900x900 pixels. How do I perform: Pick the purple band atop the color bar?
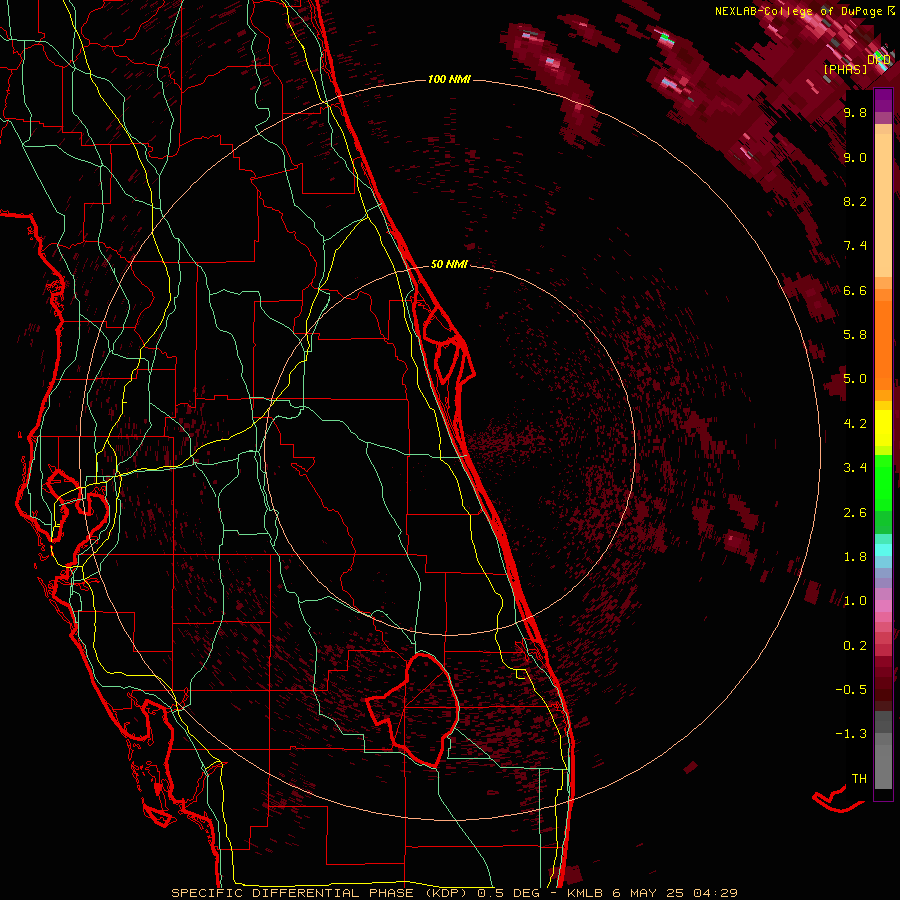tap(883, 100)
